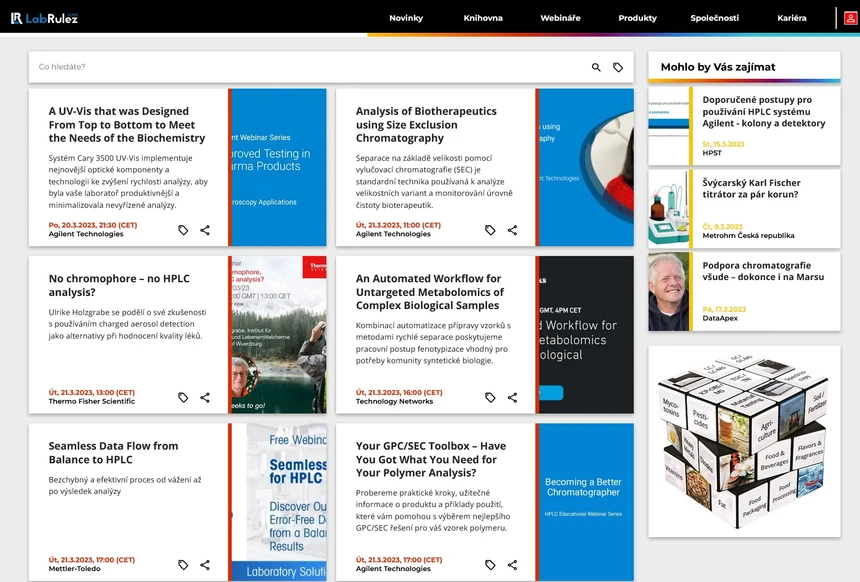Image resolution: width=860 pixels, height=582 pixels.
Task: Share the No chromophore webinar card
Action: click(205, 398)
